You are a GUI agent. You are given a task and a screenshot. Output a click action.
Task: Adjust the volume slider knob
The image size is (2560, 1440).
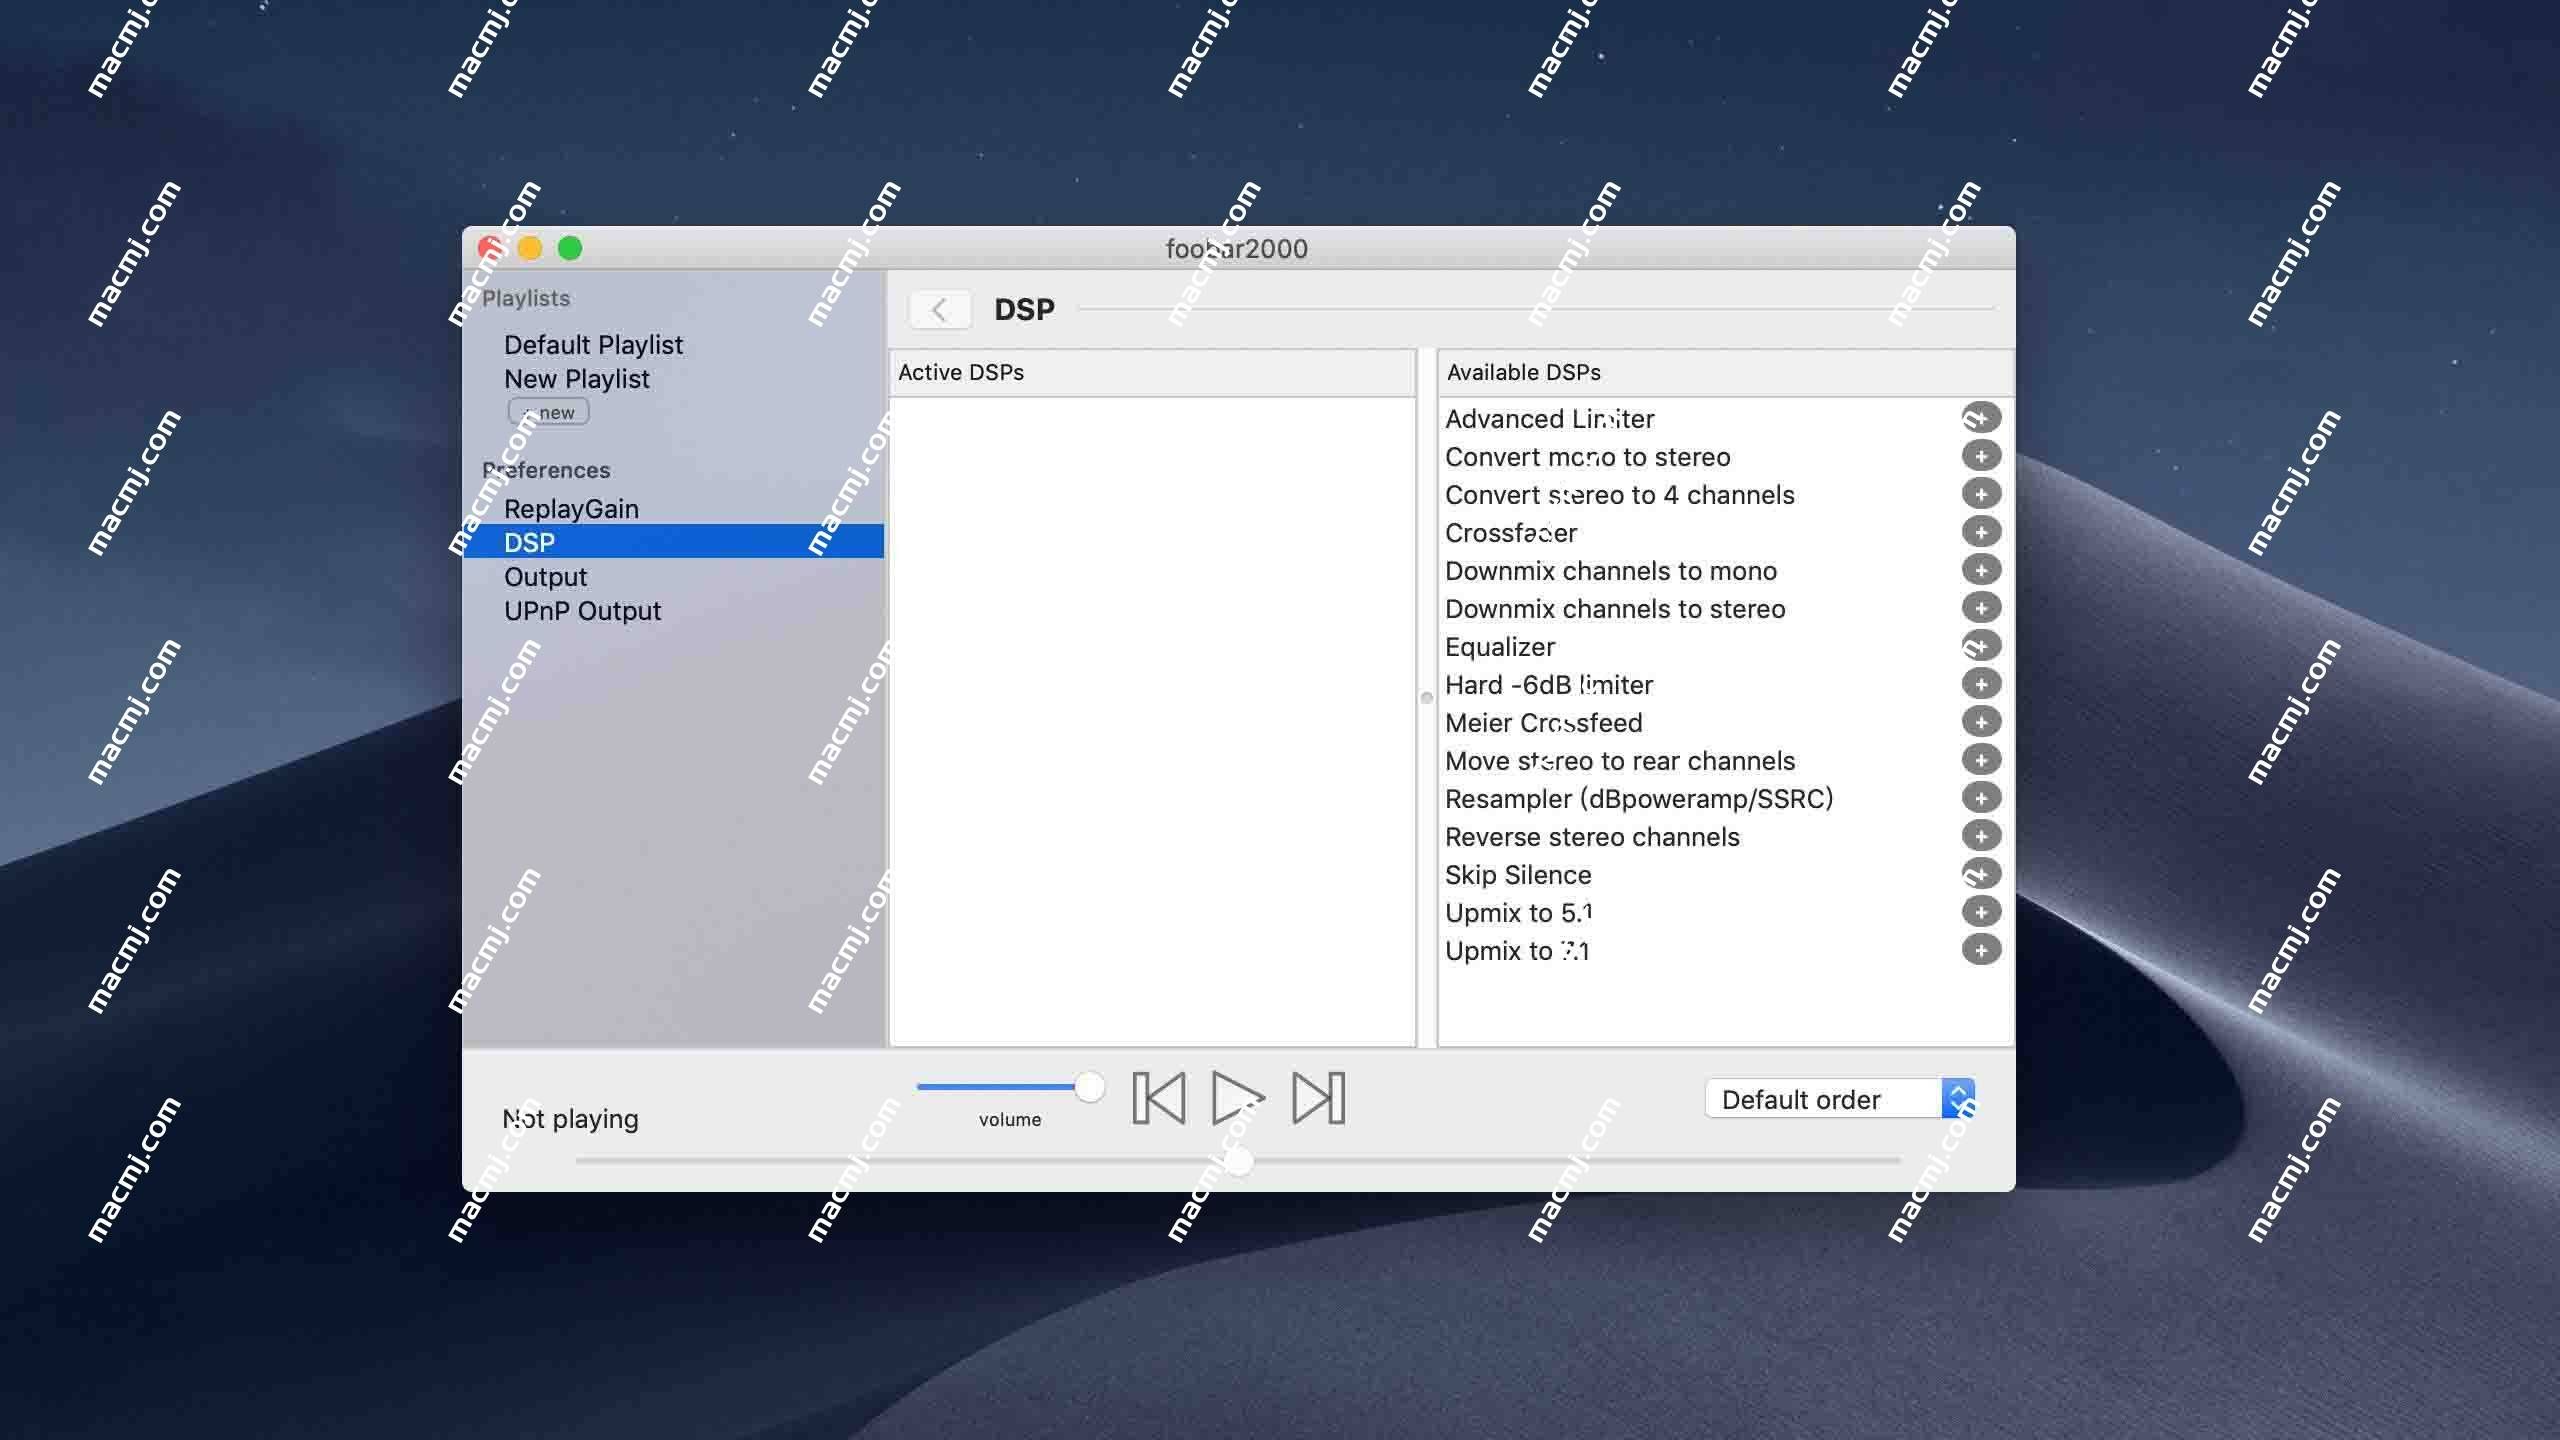point(1089,1087)
